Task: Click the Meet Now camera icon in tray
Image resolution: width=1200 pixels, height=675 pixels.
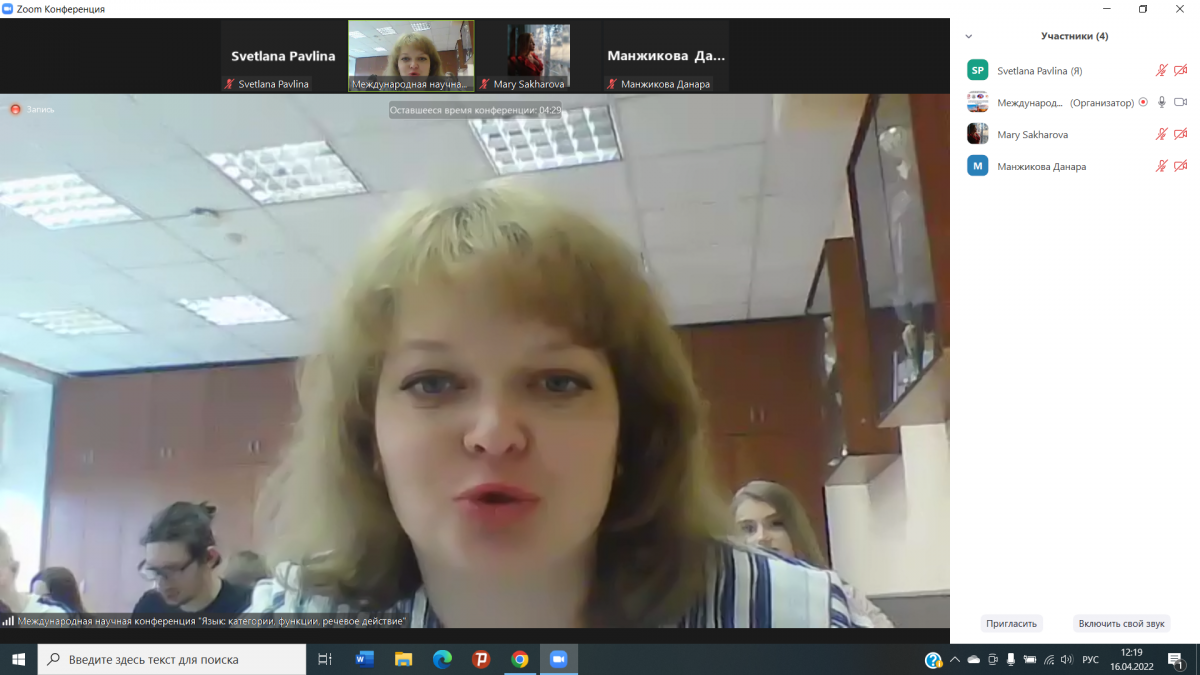Action: (992, 659)
